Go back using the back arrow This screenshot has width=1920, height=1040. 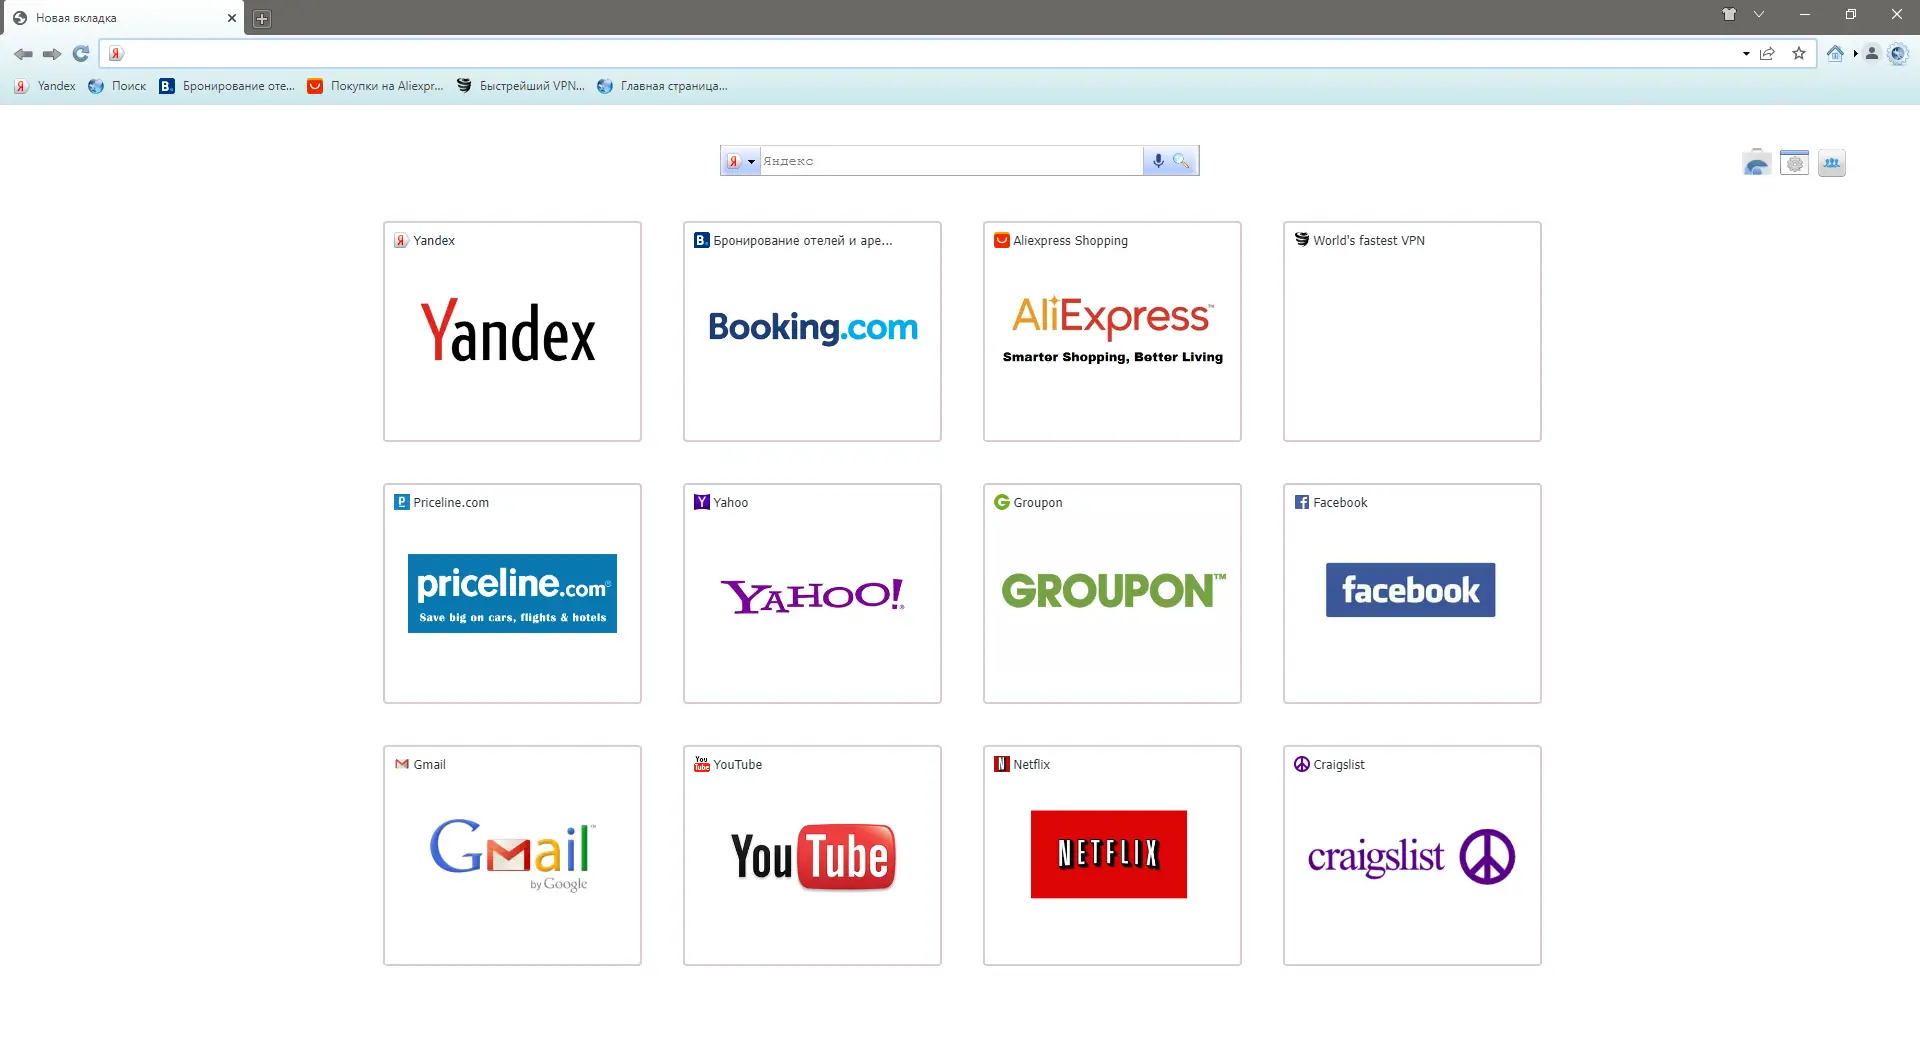coord(23,54)
